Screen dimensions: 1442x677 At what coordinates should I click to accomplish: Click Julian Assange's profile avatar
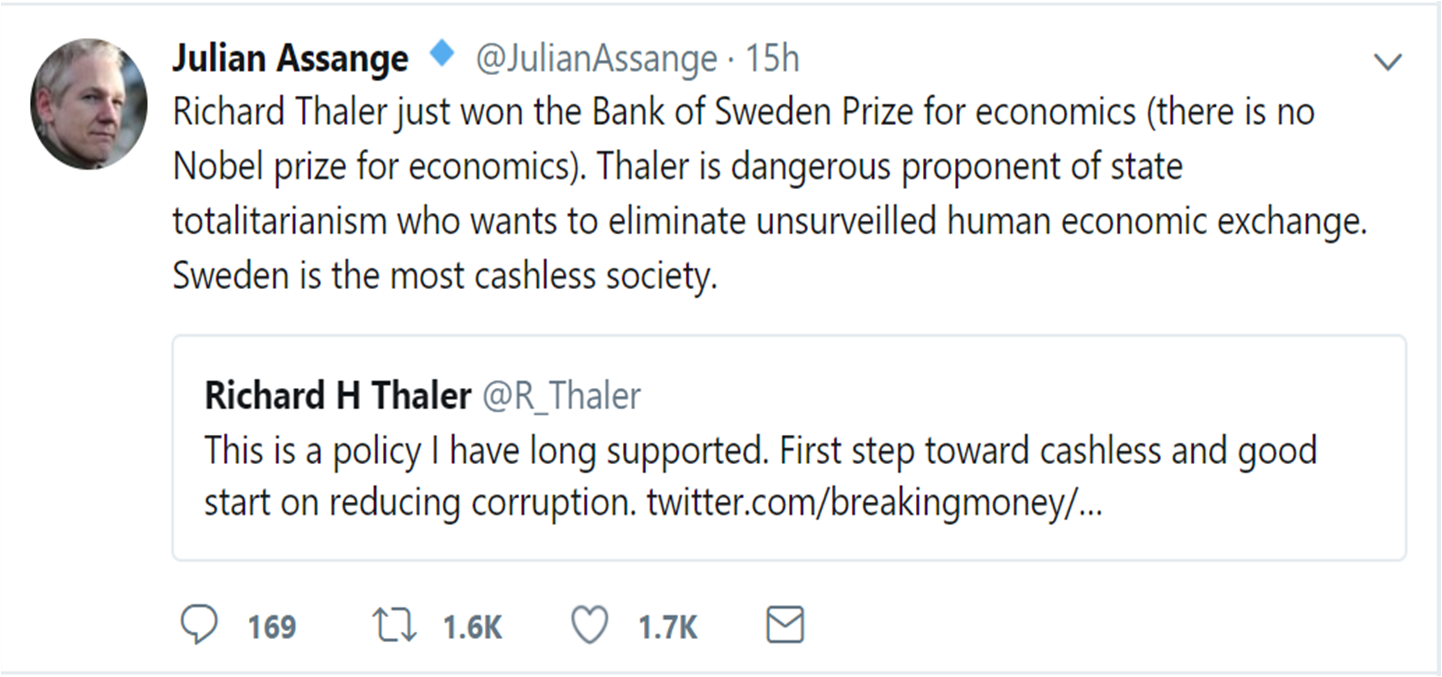click(x=90, y=105)
